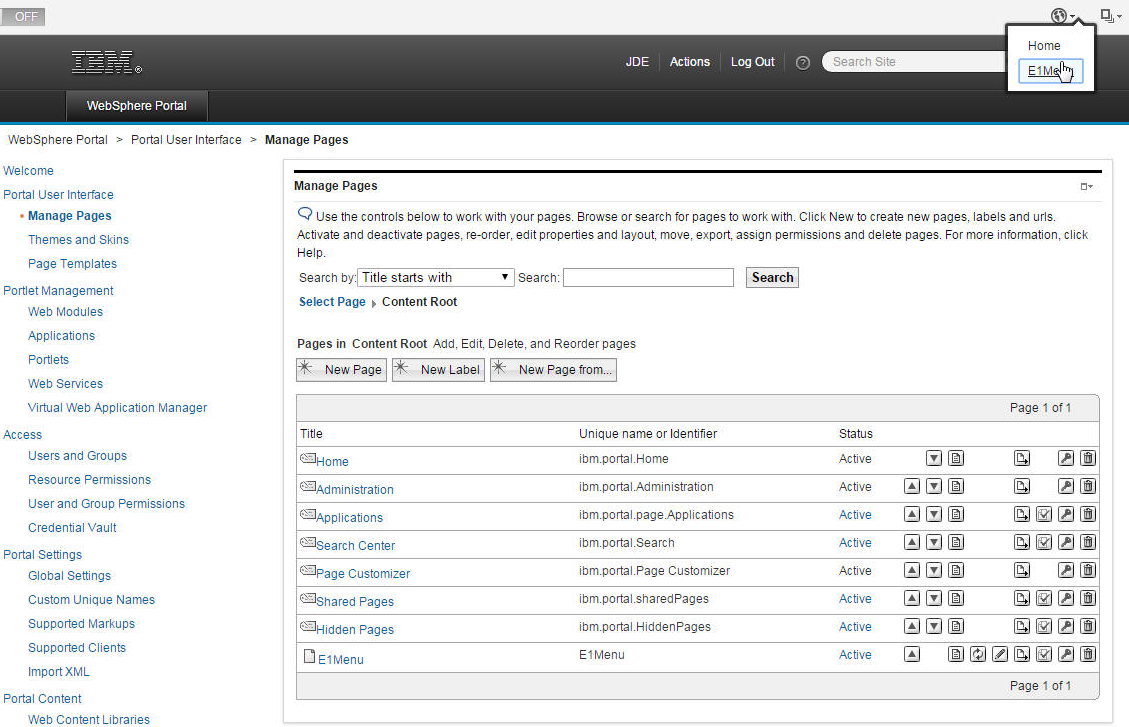The image size is (1129, 727).
Task: Open Global Settings link
Action: pyautogui.click(x=69, y=576)
